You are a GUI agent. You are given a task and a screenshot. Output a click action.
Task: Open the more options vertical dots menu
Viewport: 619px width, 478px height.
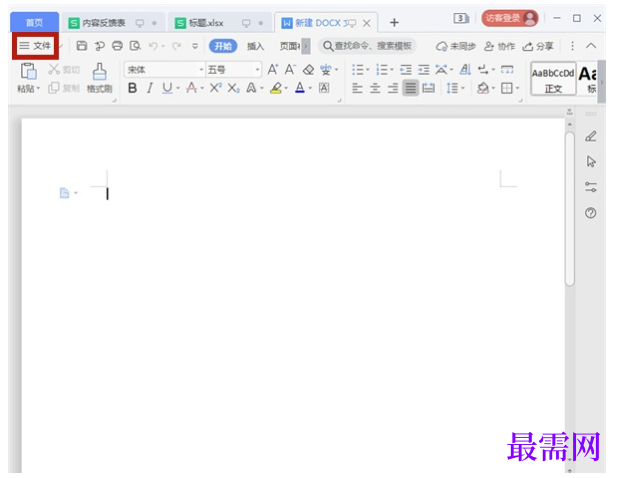[572, 46]
